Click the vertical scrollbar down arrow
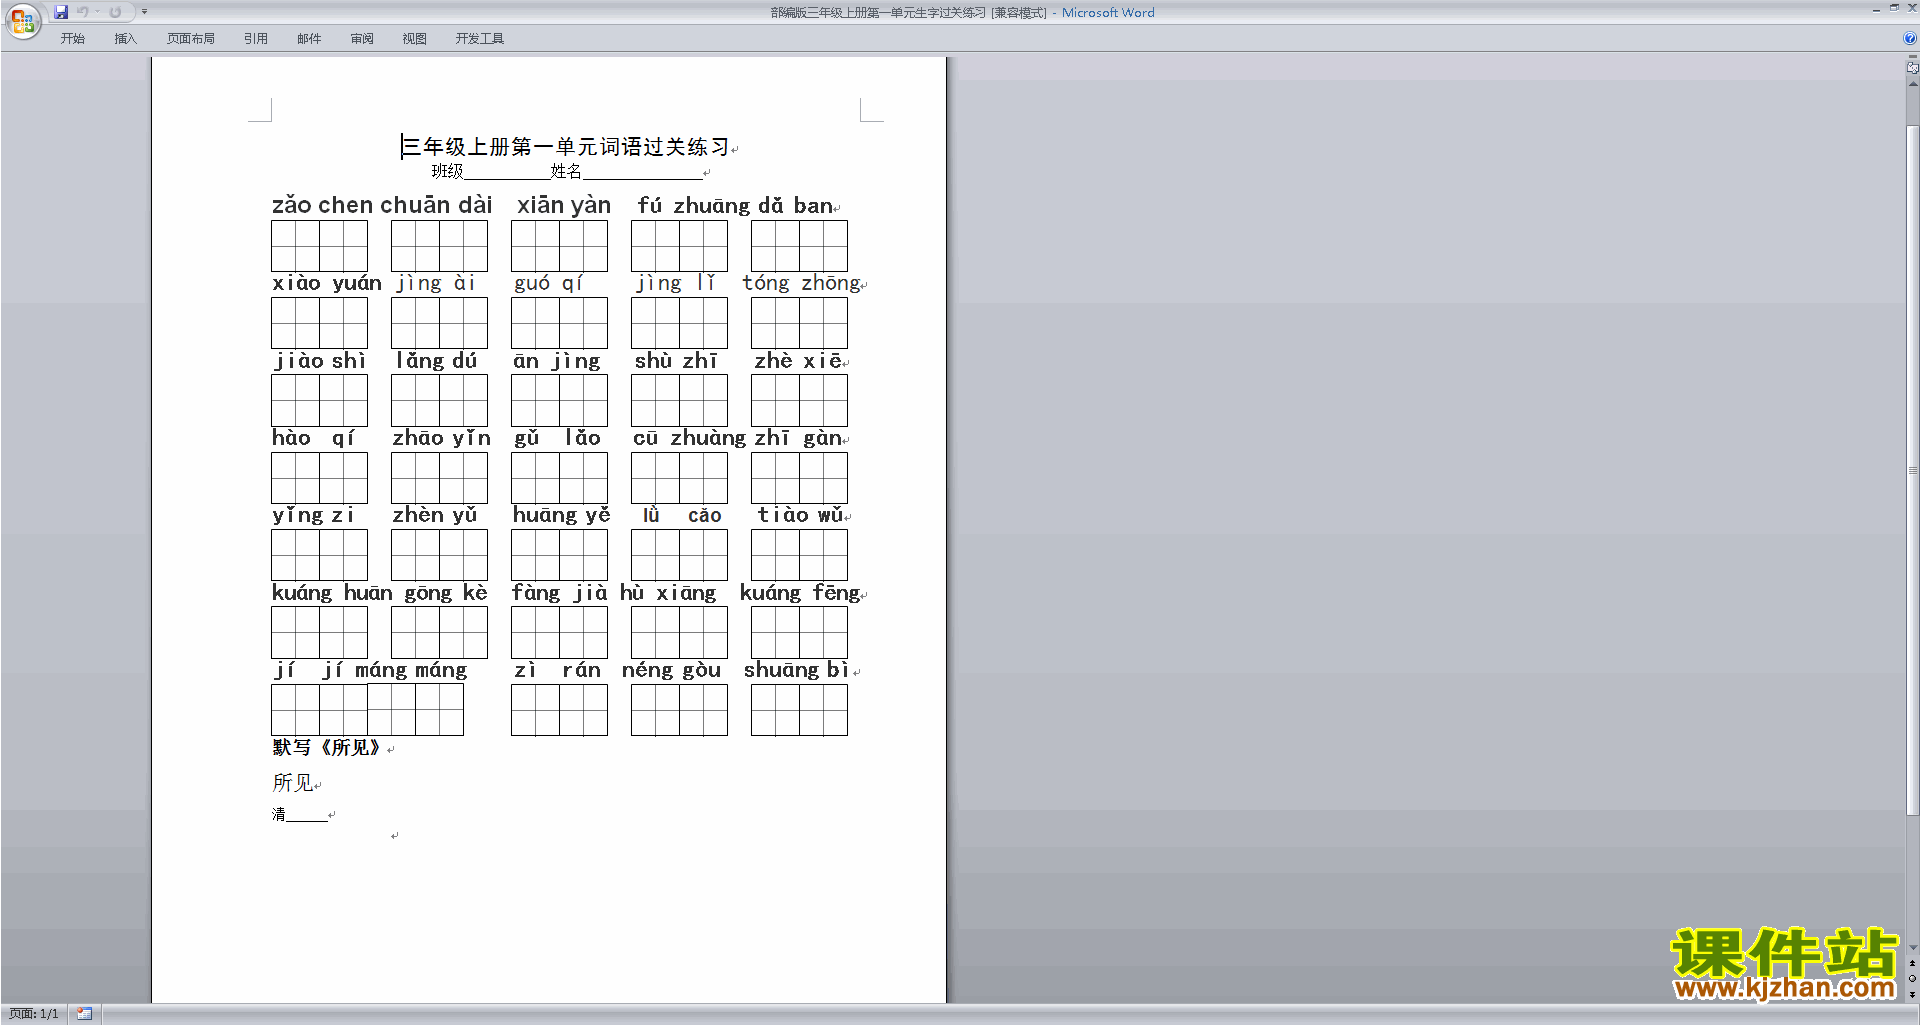 click(1913, 948)
